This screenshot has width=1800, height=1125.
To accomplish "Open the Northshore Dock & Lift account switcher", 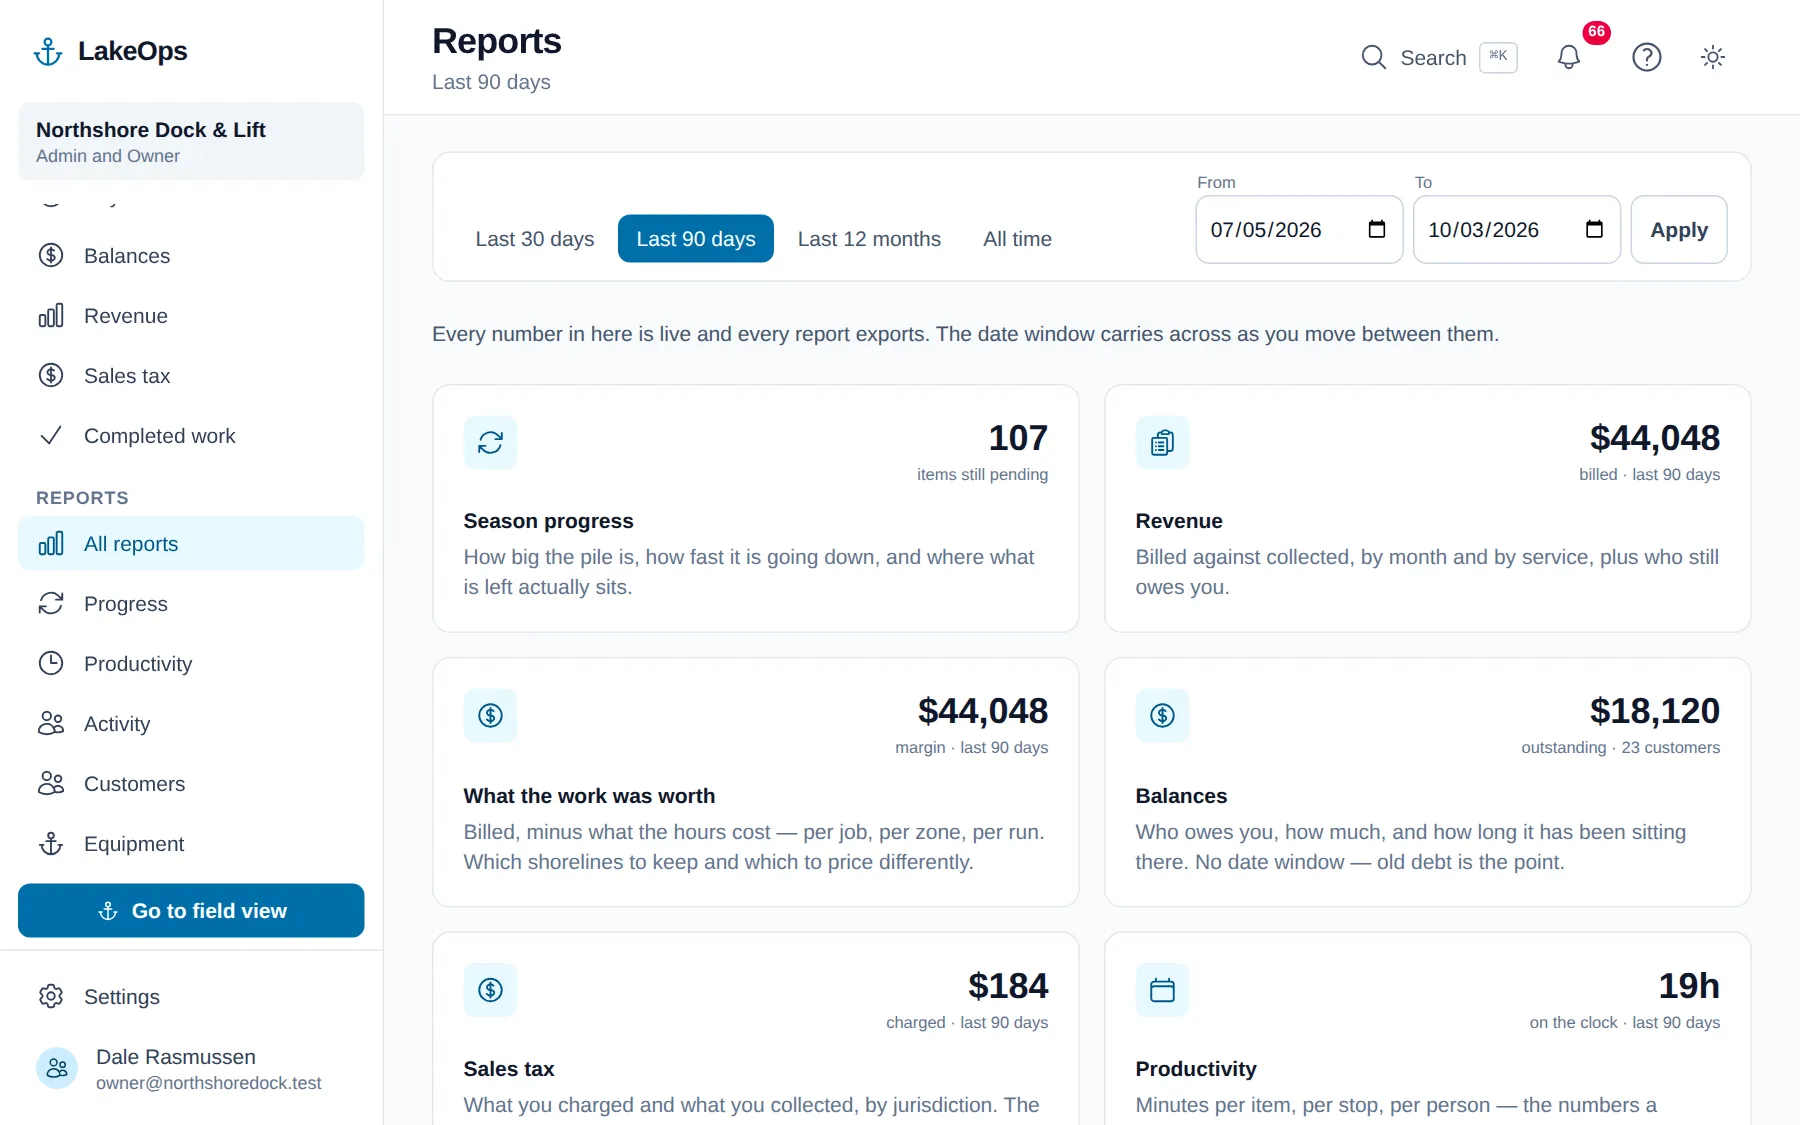I will coord(191,141).
